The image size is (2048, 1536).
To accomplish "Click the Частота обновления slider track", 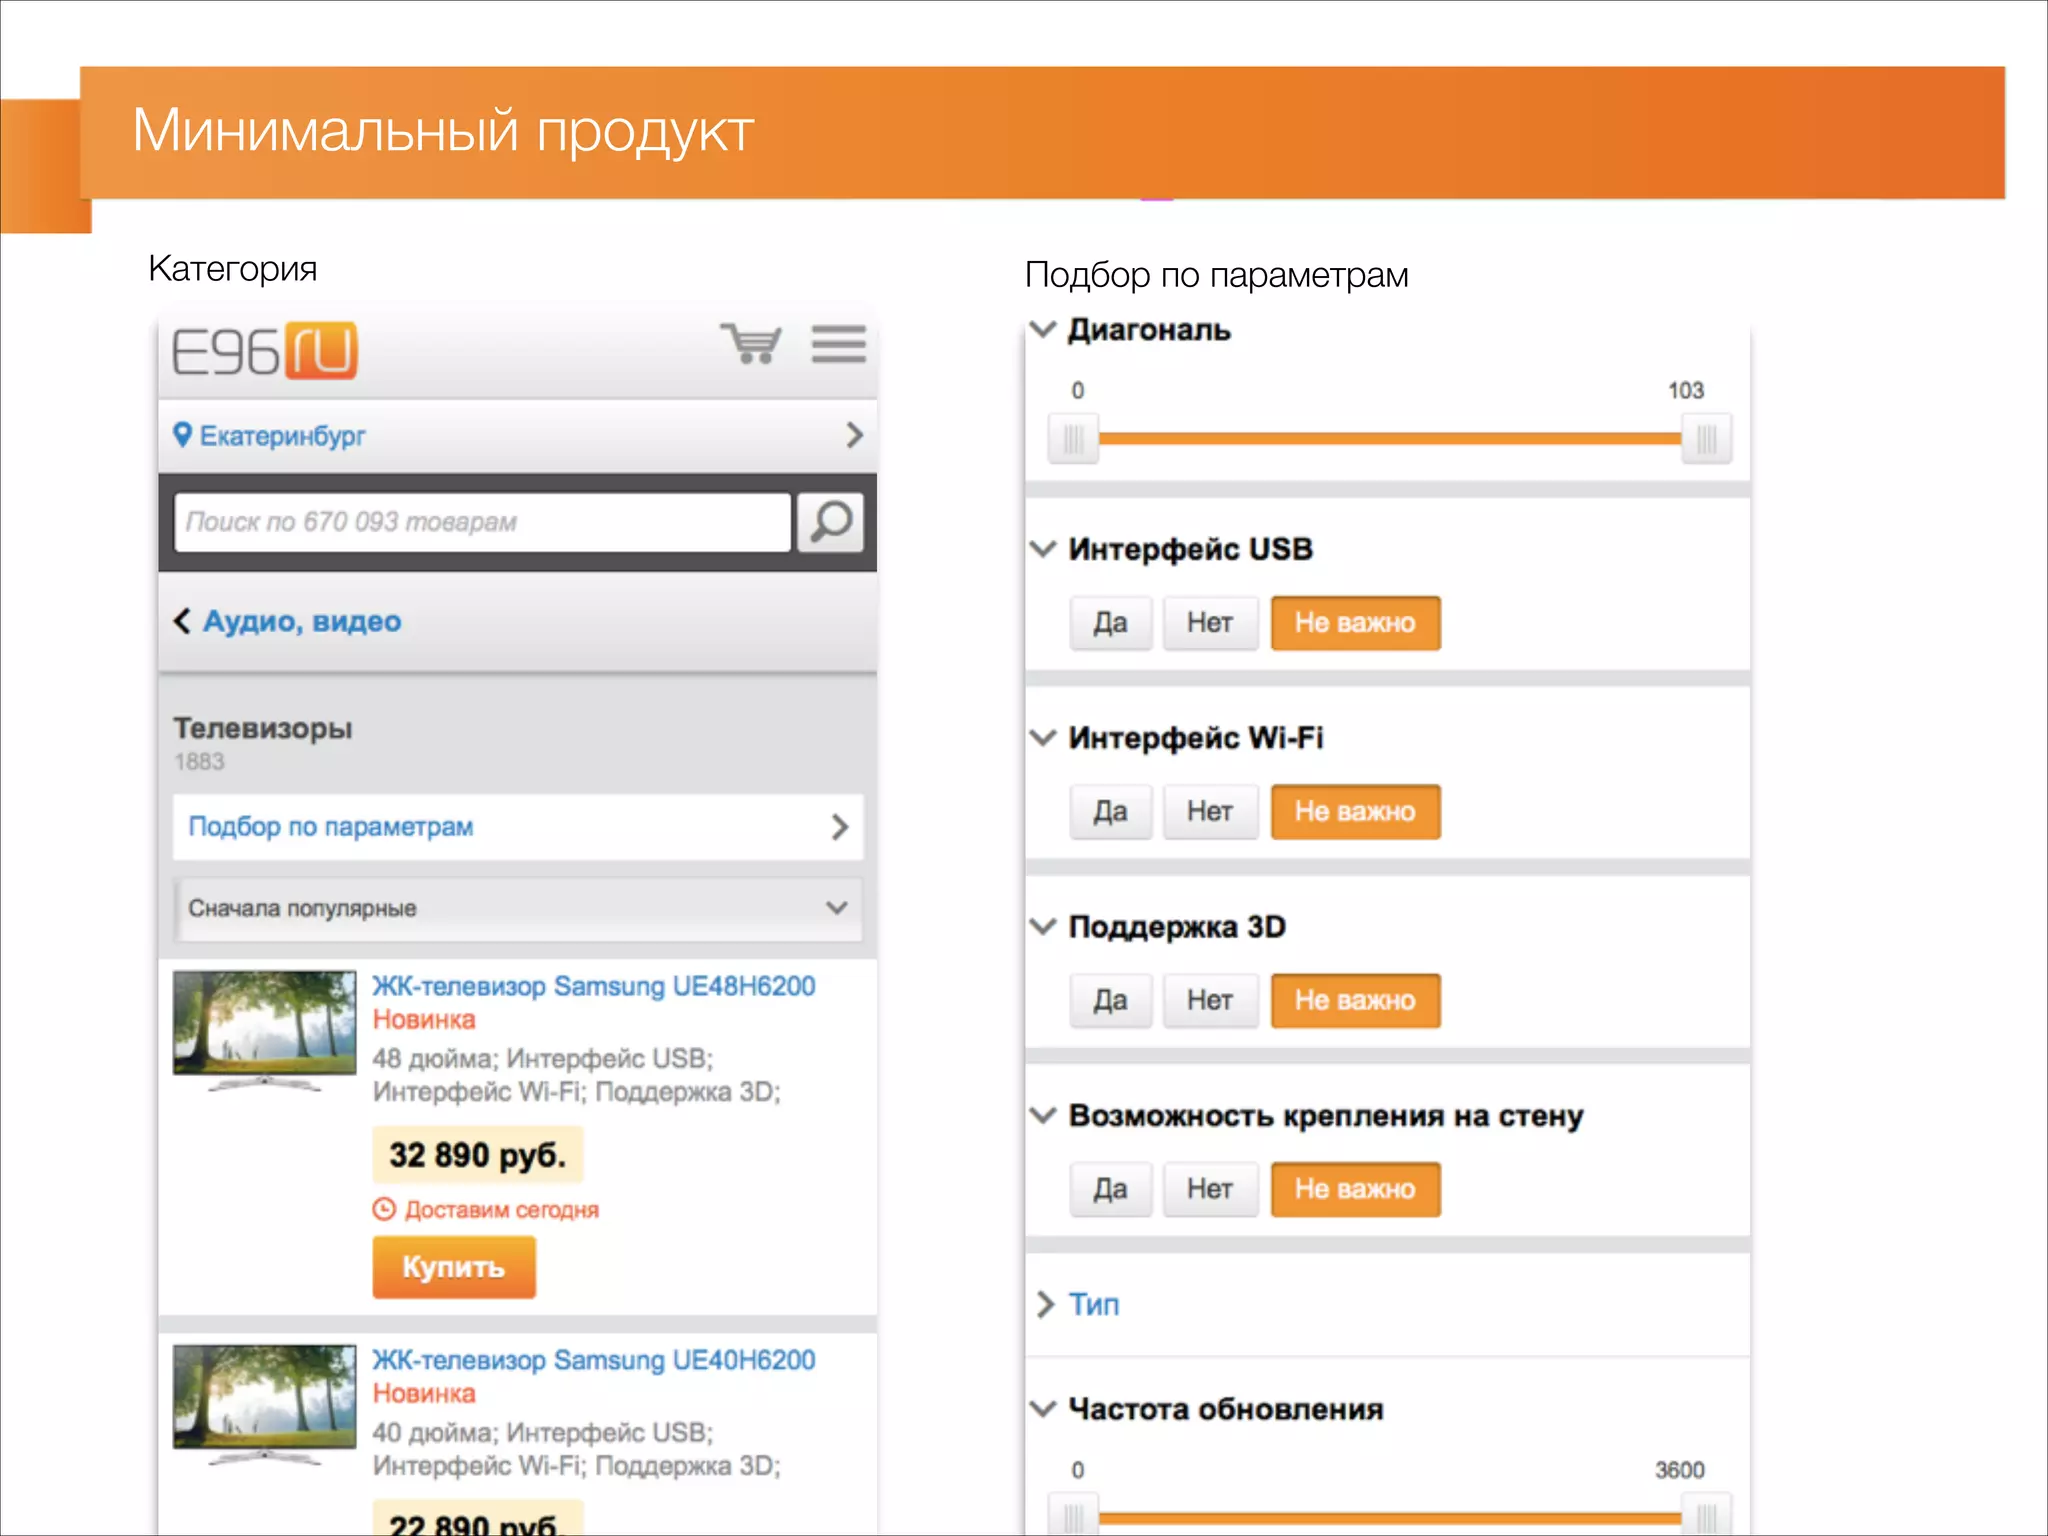I will pos(1390,1518).
